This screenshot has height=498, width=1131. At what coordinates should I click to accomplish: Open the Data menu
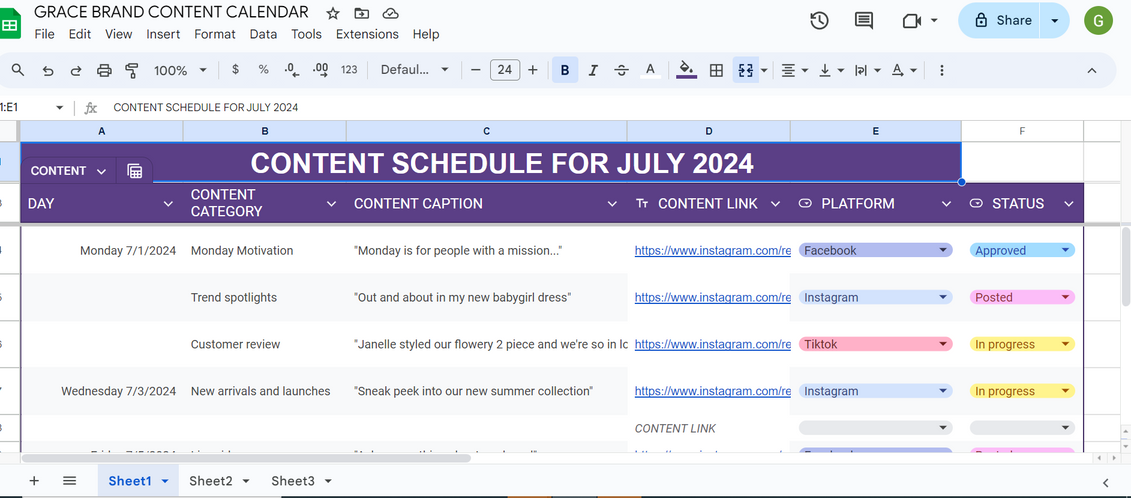tap(263, 34)
